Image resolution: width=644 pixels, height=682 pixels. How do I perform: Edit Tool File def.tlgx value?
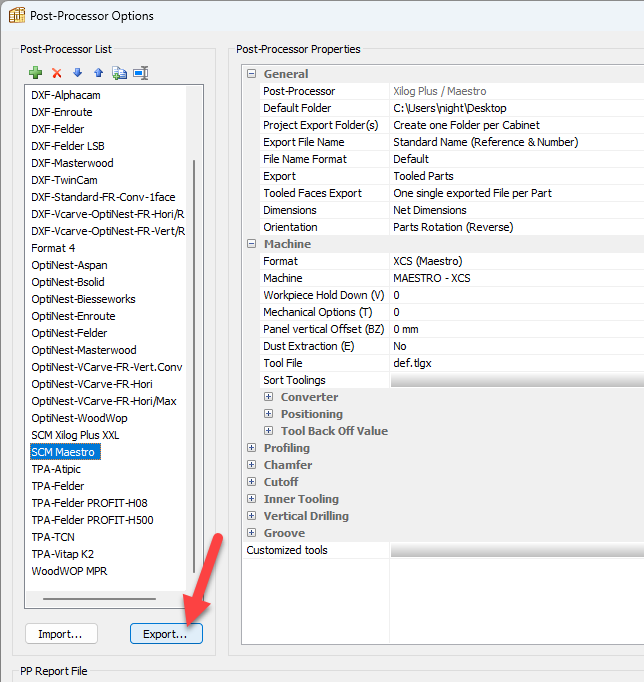(517, 363)
